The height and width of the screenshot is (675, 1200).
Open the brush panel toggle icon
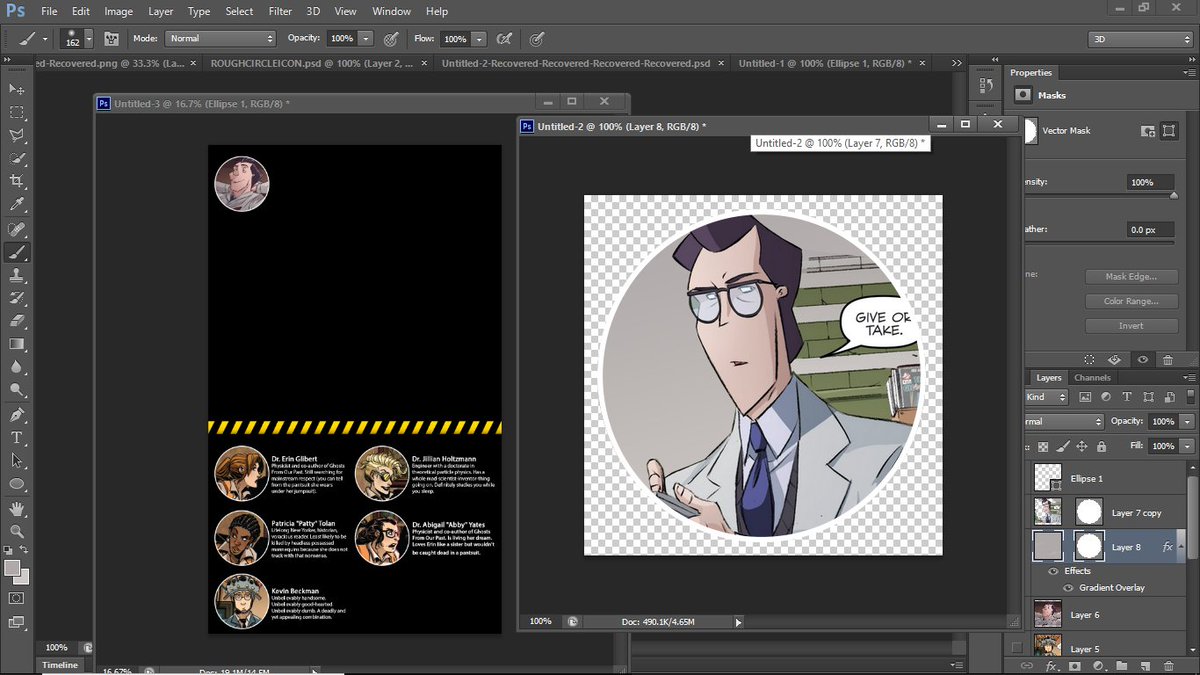[112, 38]
